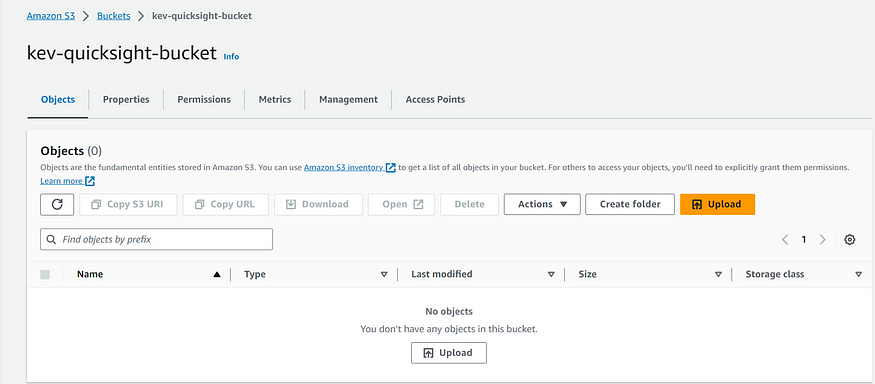Open table preferences gear icon

849,240
